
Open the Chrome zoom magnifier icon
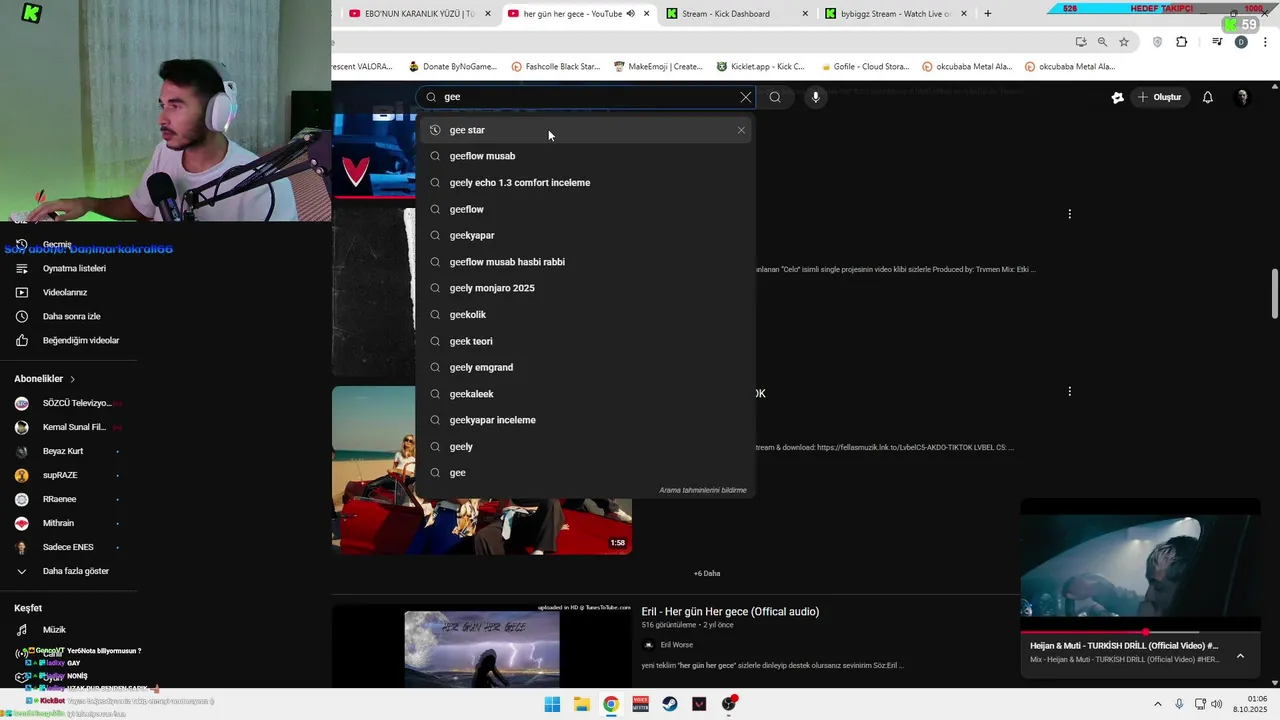click(1102, 42)
